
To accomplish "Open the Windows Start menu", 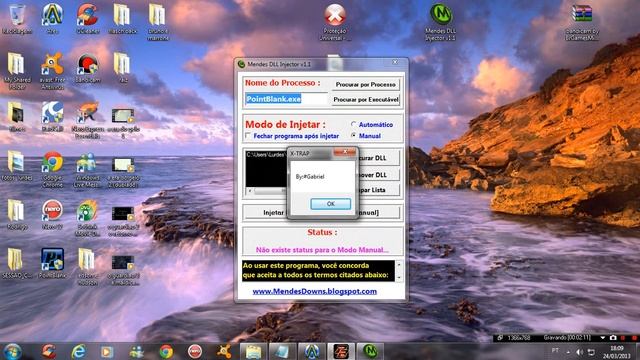I will (x=12, y=351).
